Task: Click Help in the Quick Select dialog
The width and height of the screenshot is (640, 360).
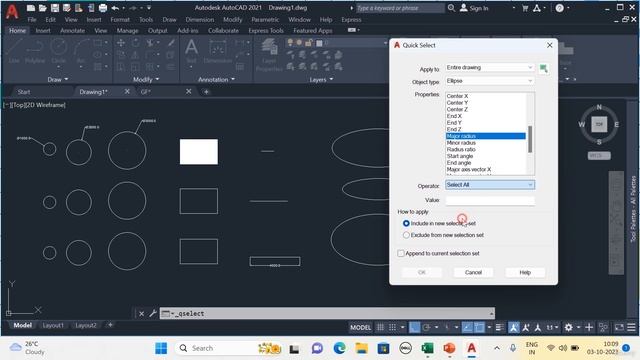Action: click(x=525, y=272)
